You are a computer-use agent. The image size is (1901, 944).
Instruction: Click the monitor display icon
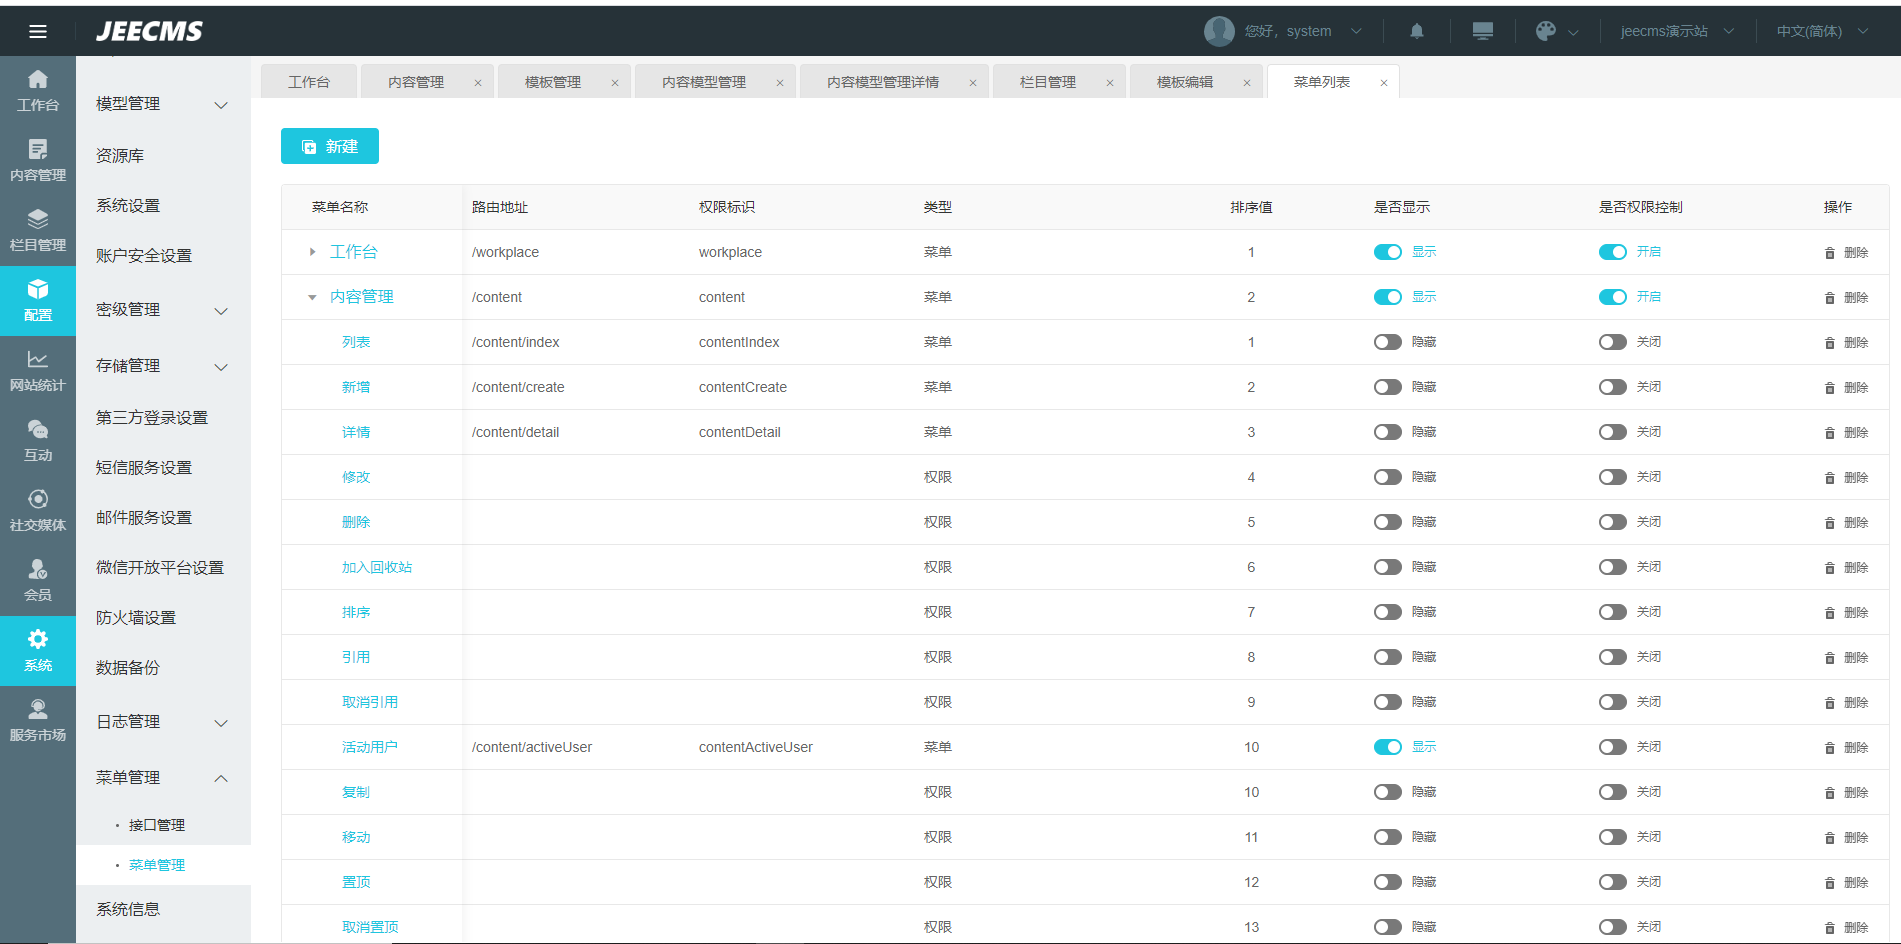(1482, 31)
